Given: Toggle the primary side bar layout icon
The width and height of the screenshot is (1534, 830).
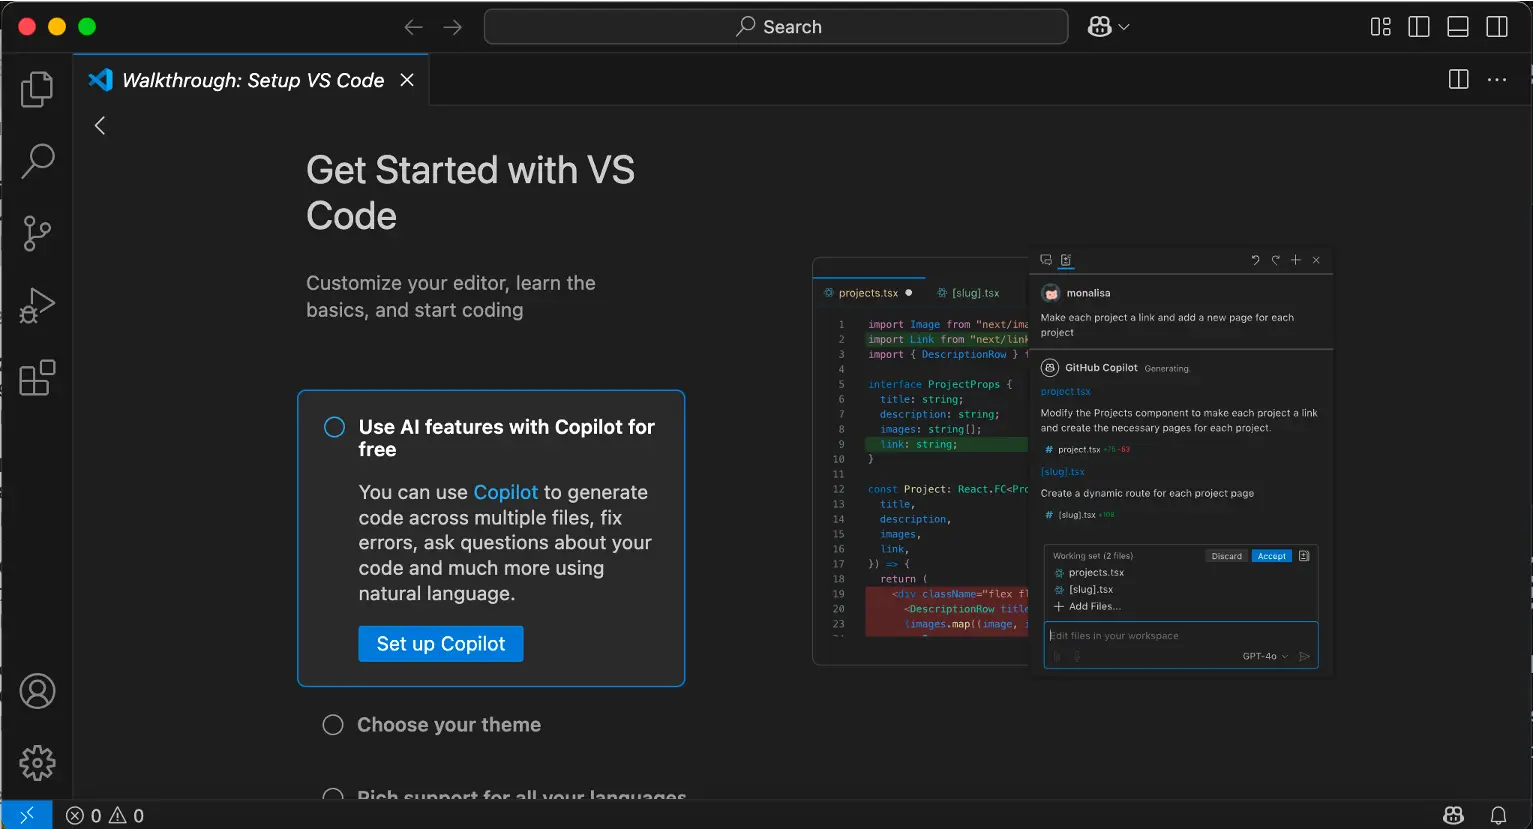Looking at the screenshot, I should click(1419, 27).
